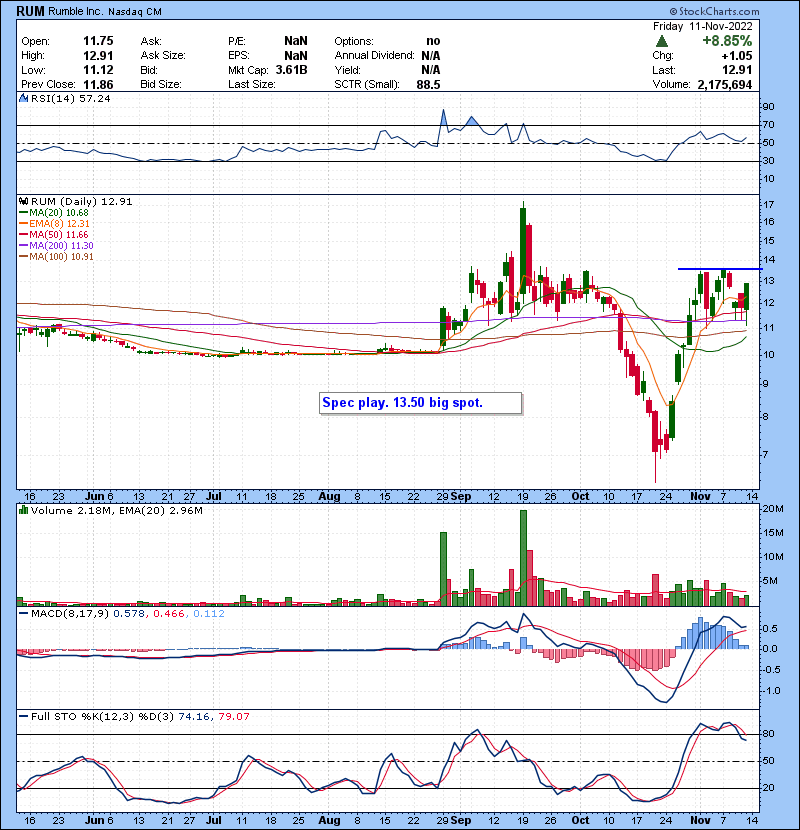Click the green up-triangle price change icon
800x830 pixels.
(x=661, y=41)
